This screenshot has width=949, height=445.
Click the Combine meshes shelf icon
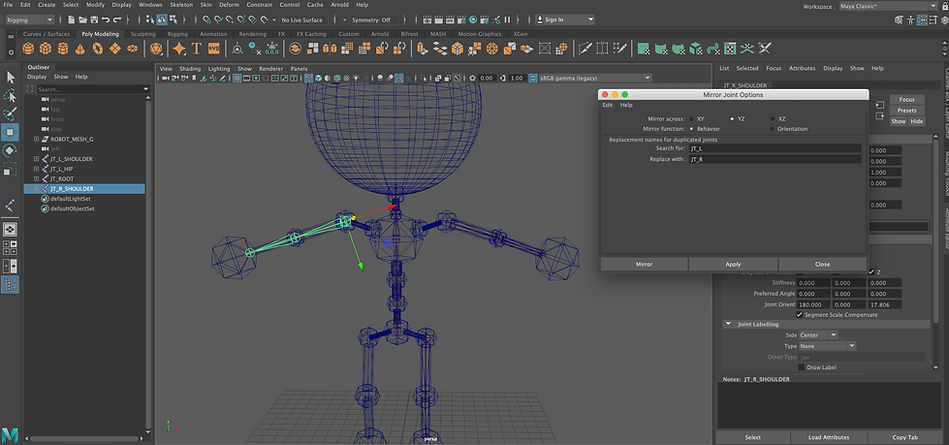tap(295, 48)
